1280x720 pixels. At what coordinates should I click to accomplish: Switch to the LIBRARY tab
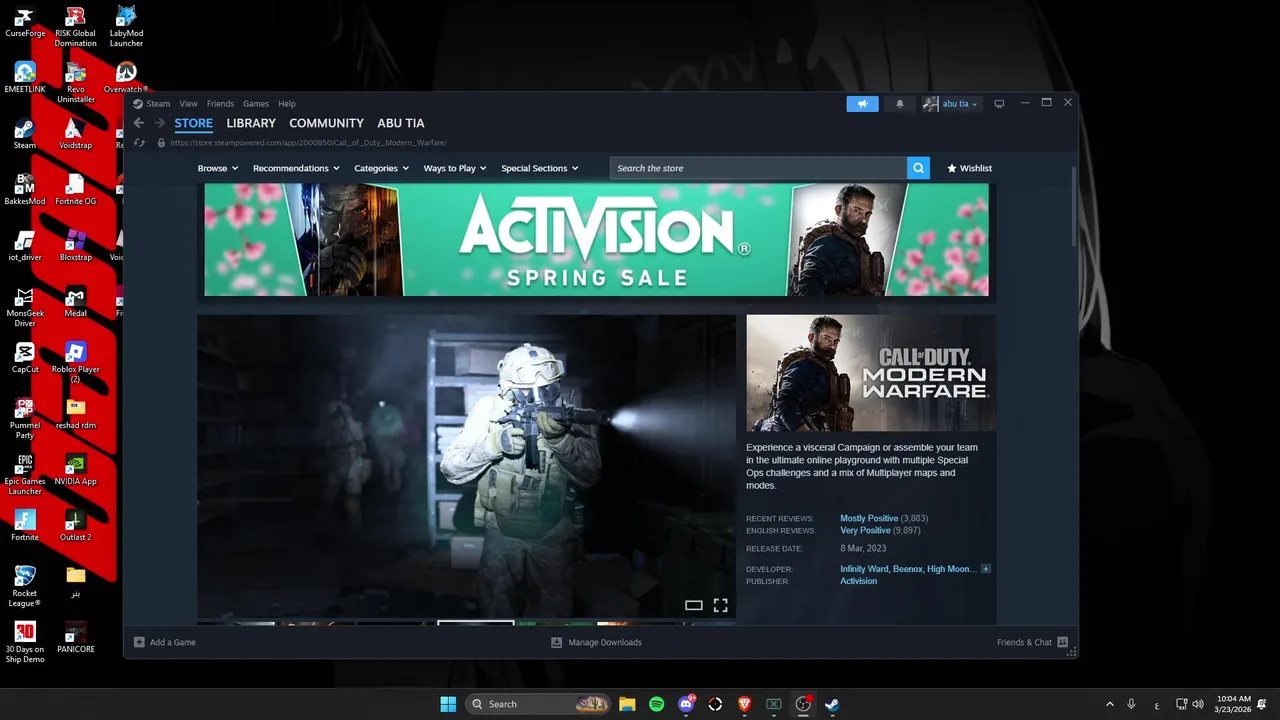pos(251,123)
